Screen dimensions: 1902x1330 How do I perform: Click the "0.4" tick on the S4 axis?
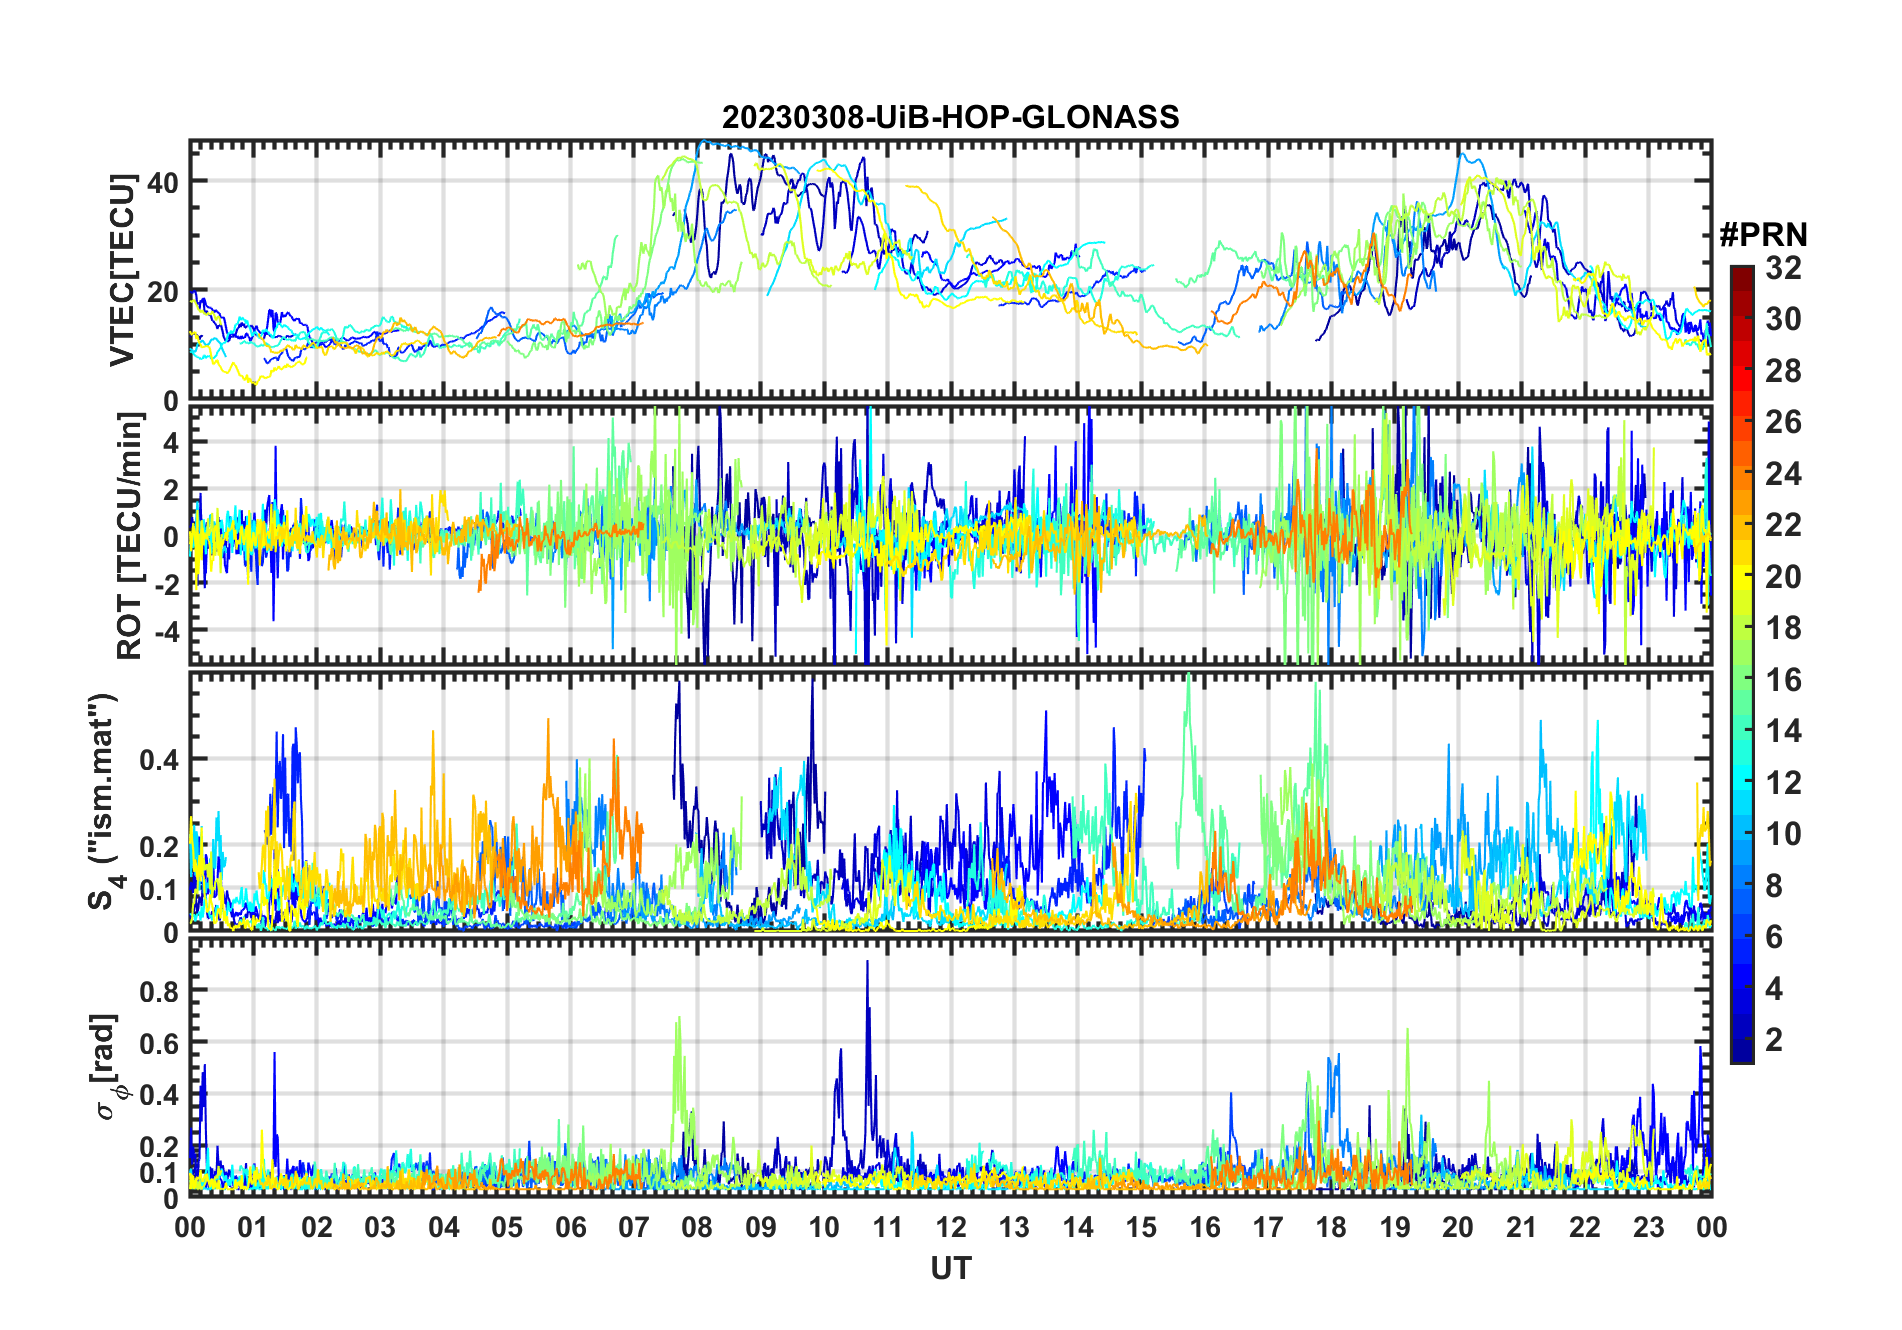(160, 759)
